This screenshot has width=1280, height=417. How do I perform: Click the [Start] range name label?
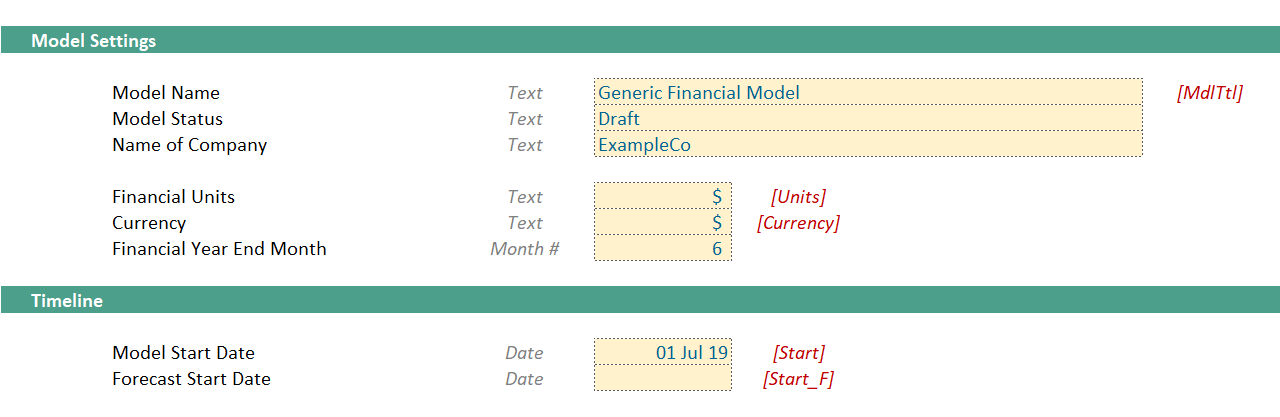(798, 353)
